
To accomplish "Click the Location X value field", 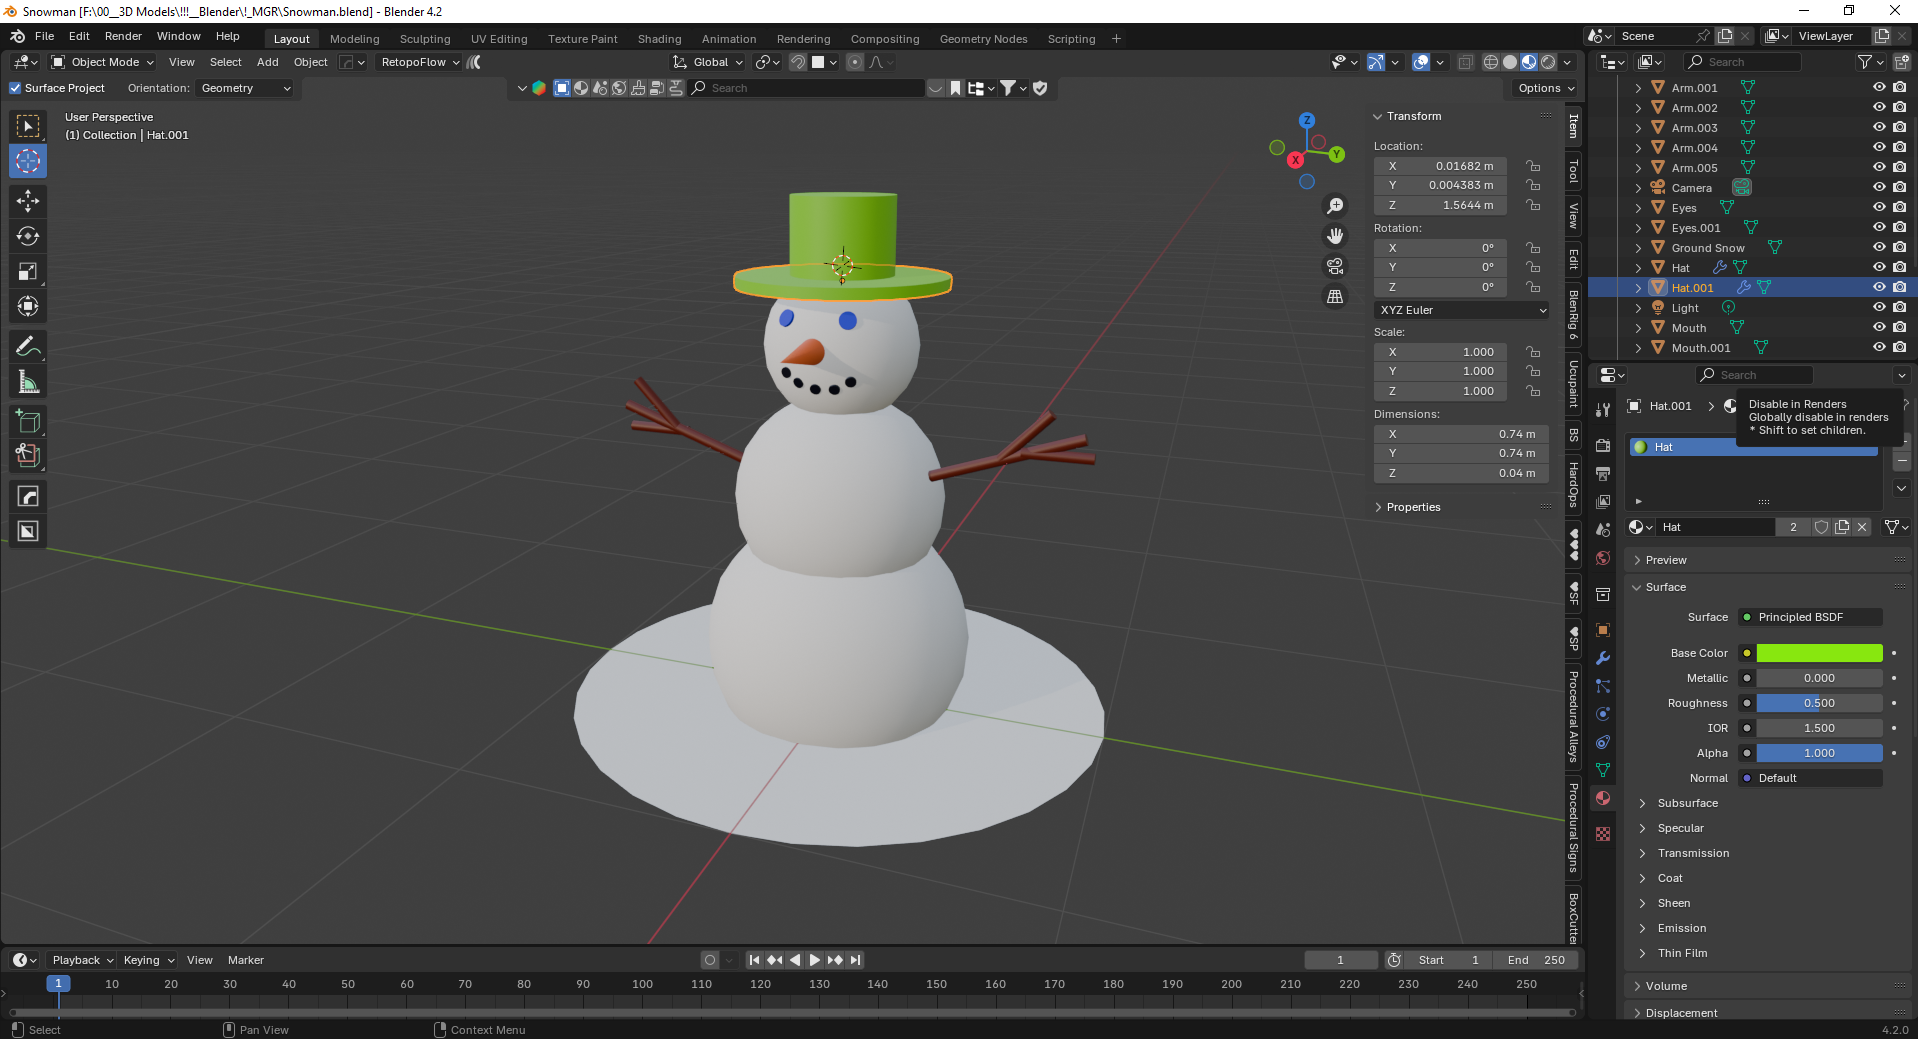I will [x=1441, y=166].
